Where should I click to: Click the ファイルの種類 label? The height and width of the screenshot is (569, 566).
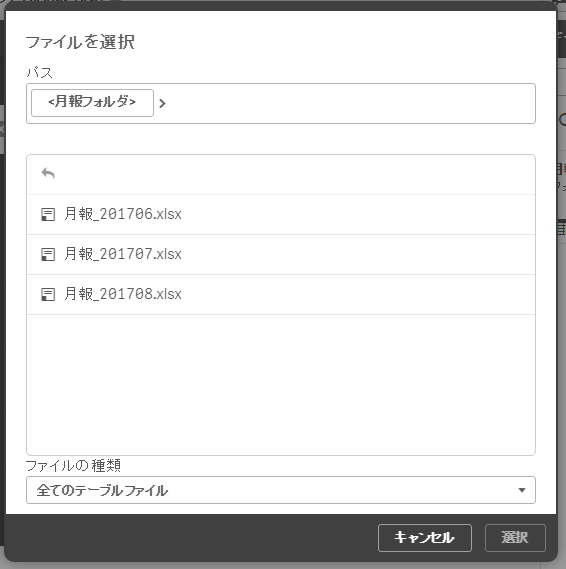coord(73,466)
